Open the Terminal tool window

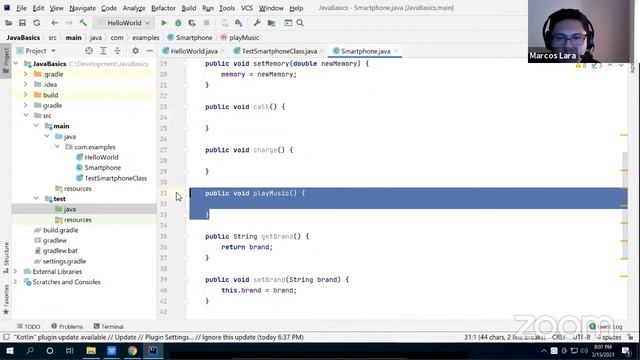coord(109,327)
